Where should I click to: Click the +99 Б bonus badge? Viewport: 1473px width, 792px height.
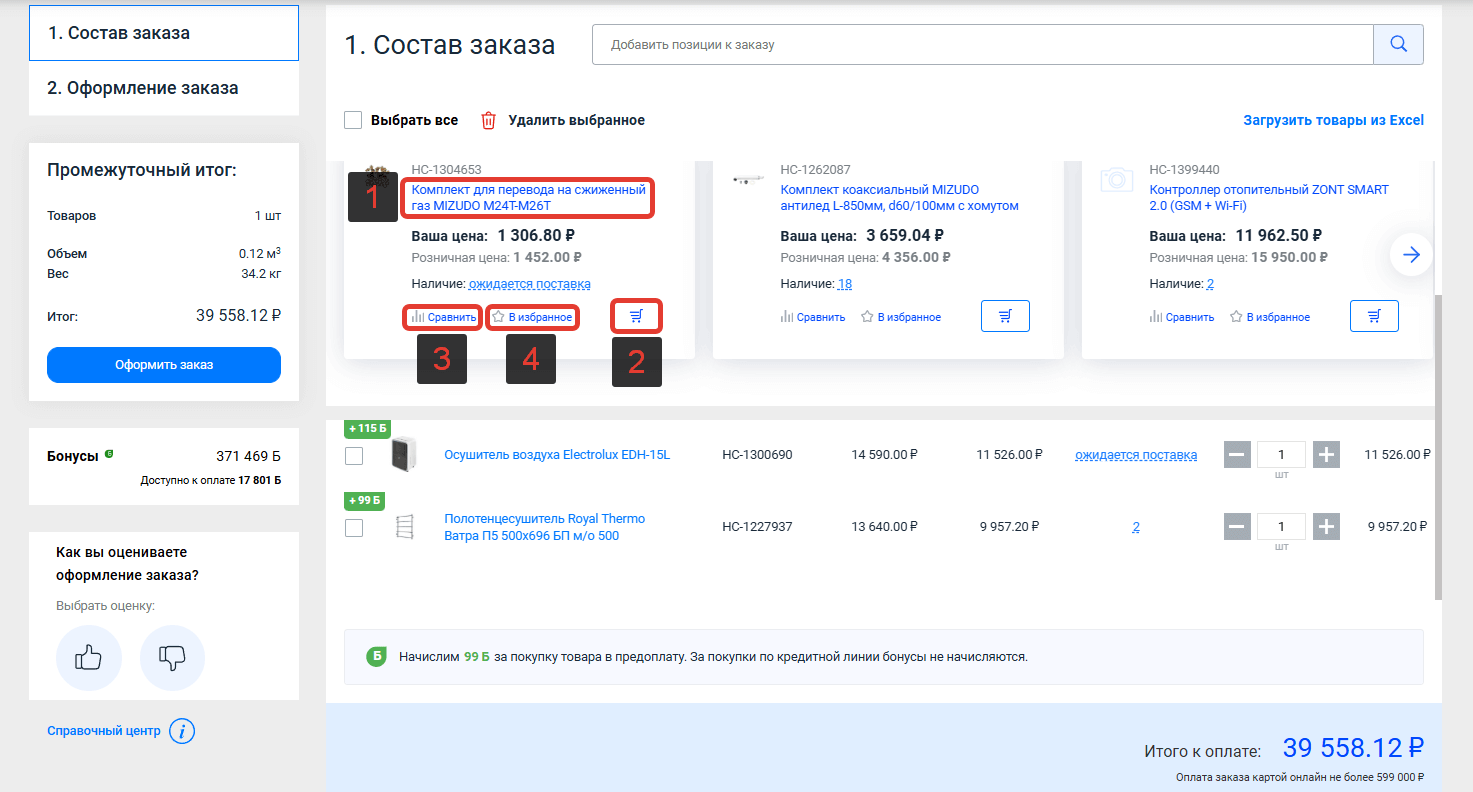[365, 501]
